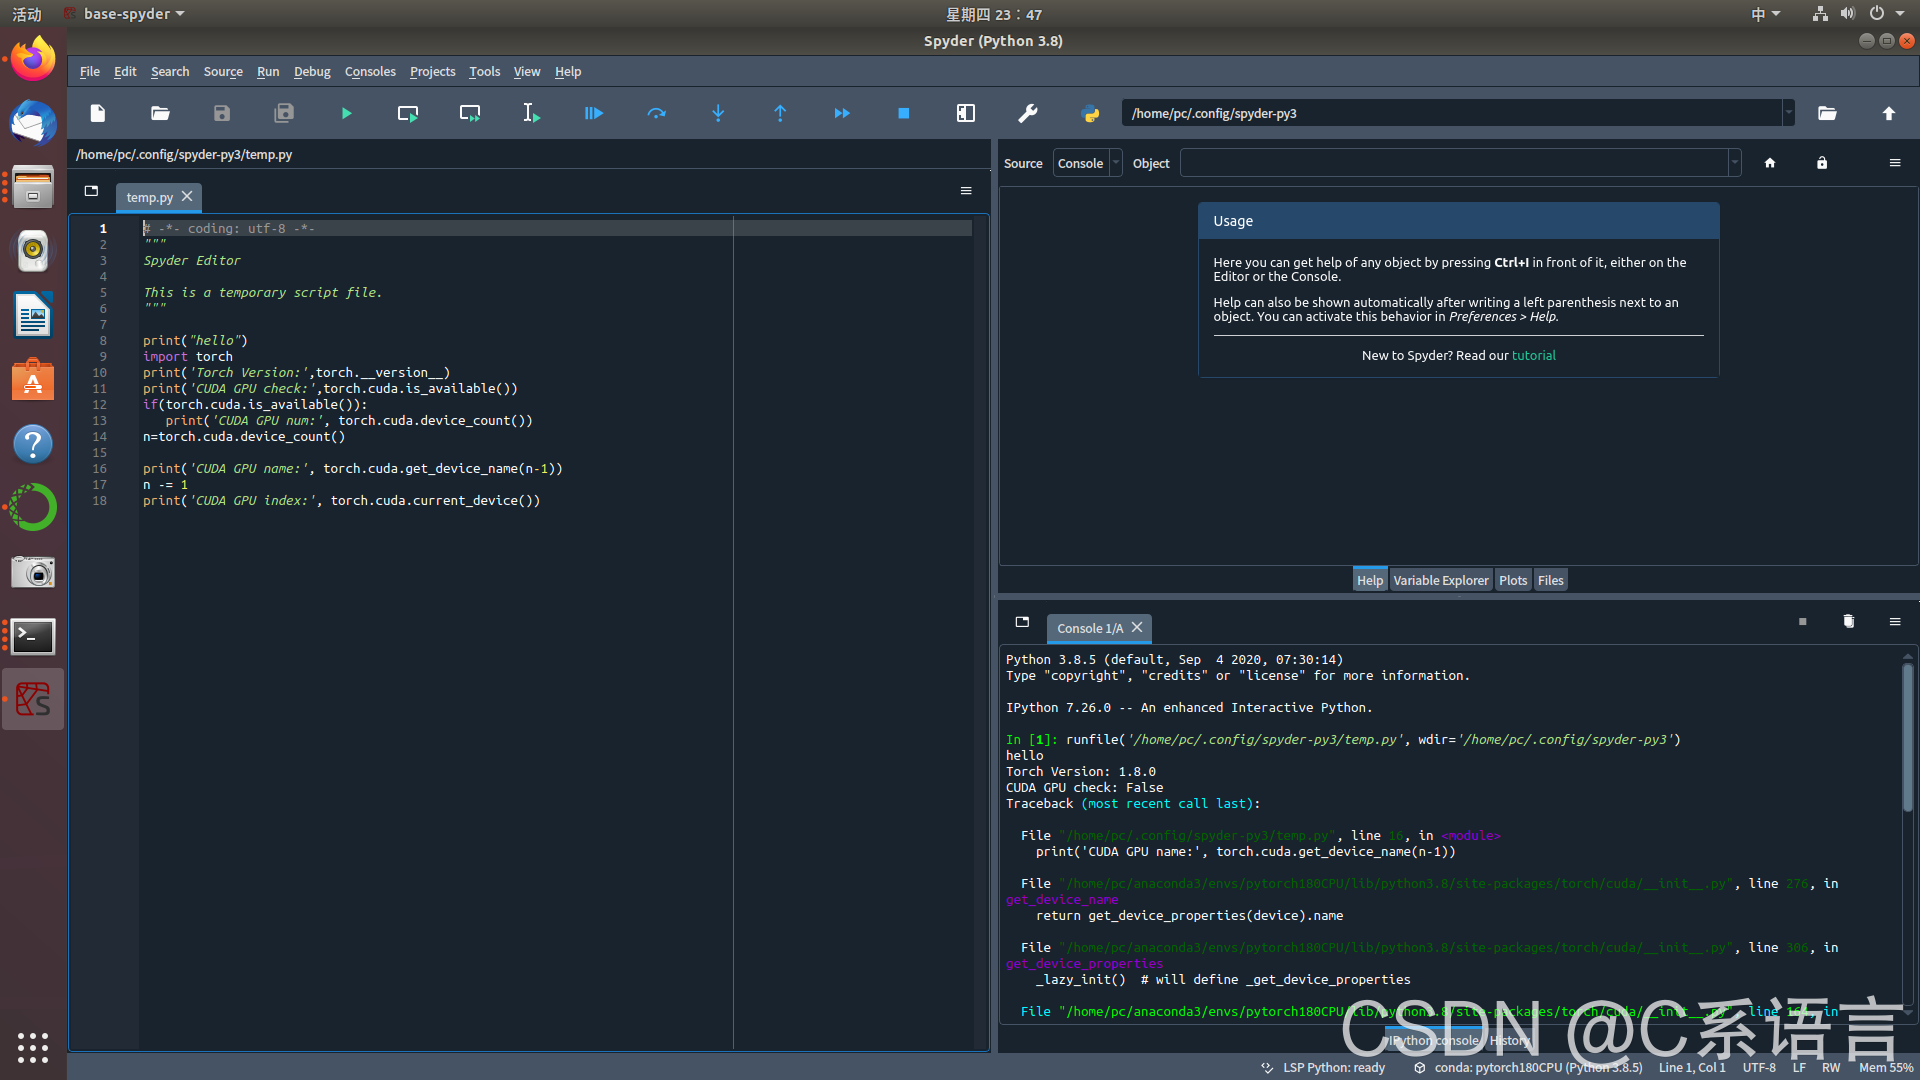Open console options menu

(x=1895, y=622)
